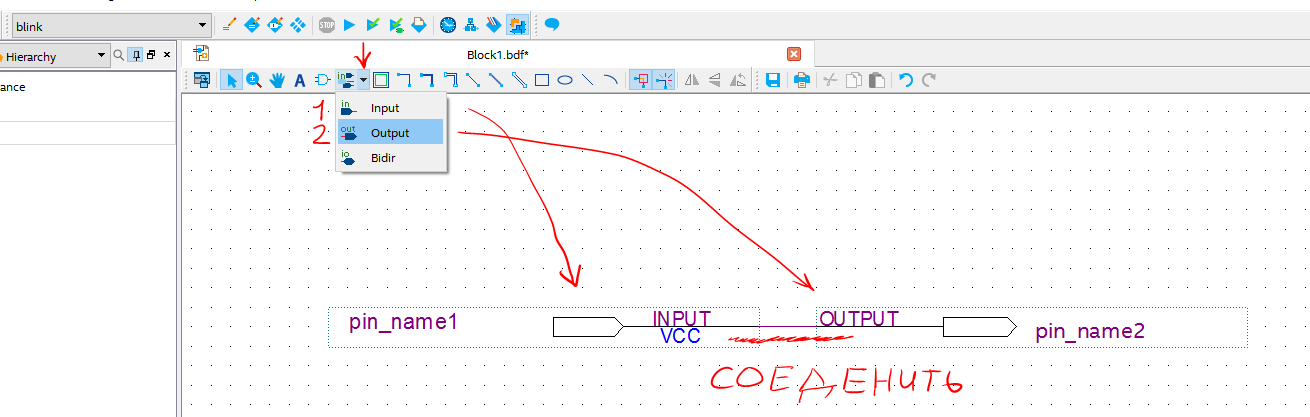The width and height of the screenshot is (1310, 417).
Task: Select the Line tool
Action: (588, 80)
